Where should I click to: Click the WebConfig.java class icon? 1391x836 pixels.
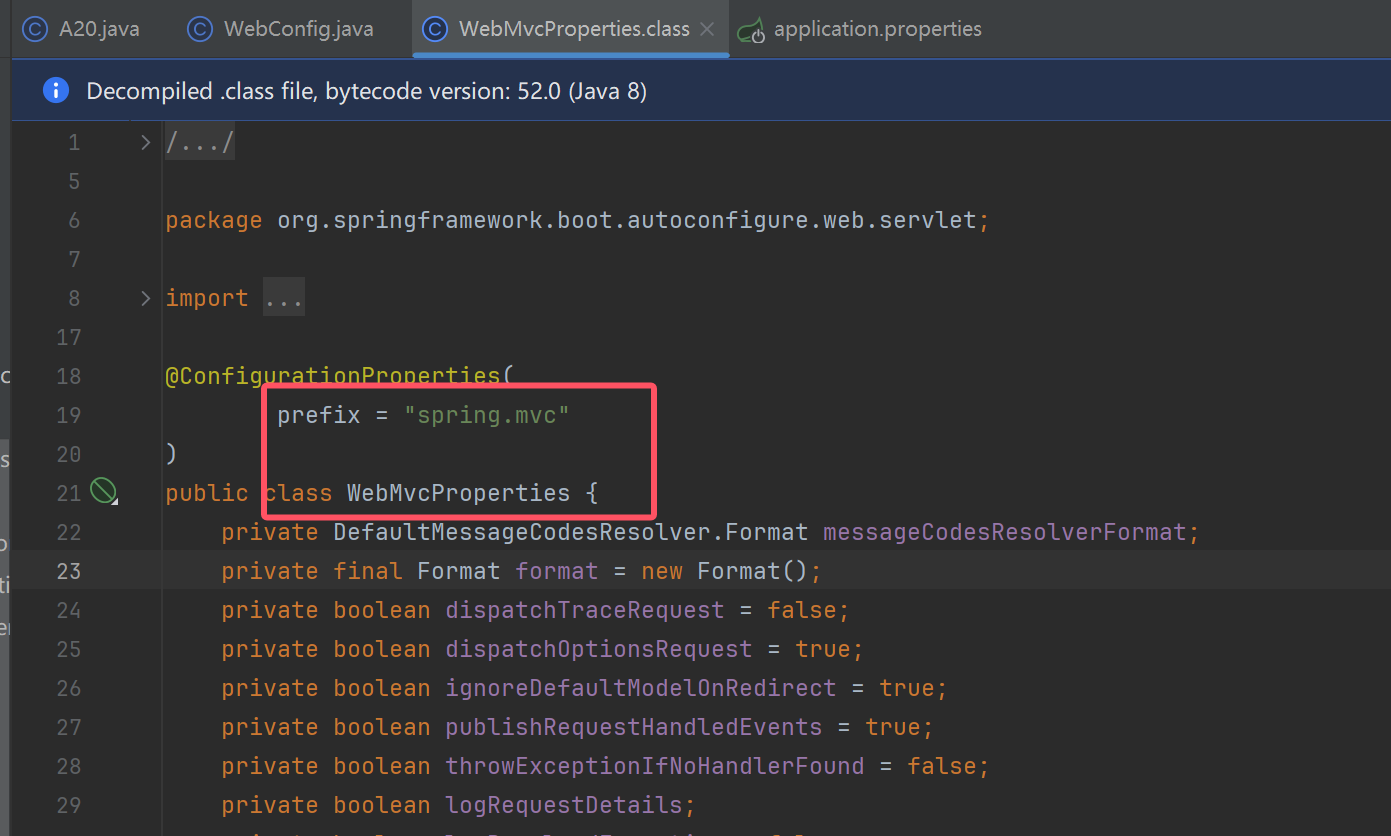[x=200, y=30]
